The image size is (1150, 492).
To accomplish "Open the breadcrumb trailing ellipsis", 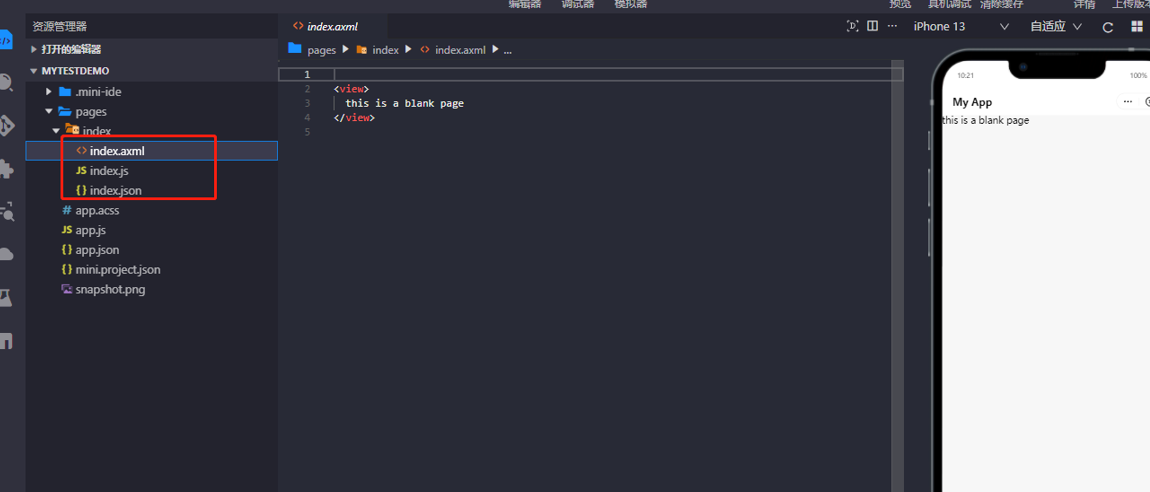I will coord(507,51).
